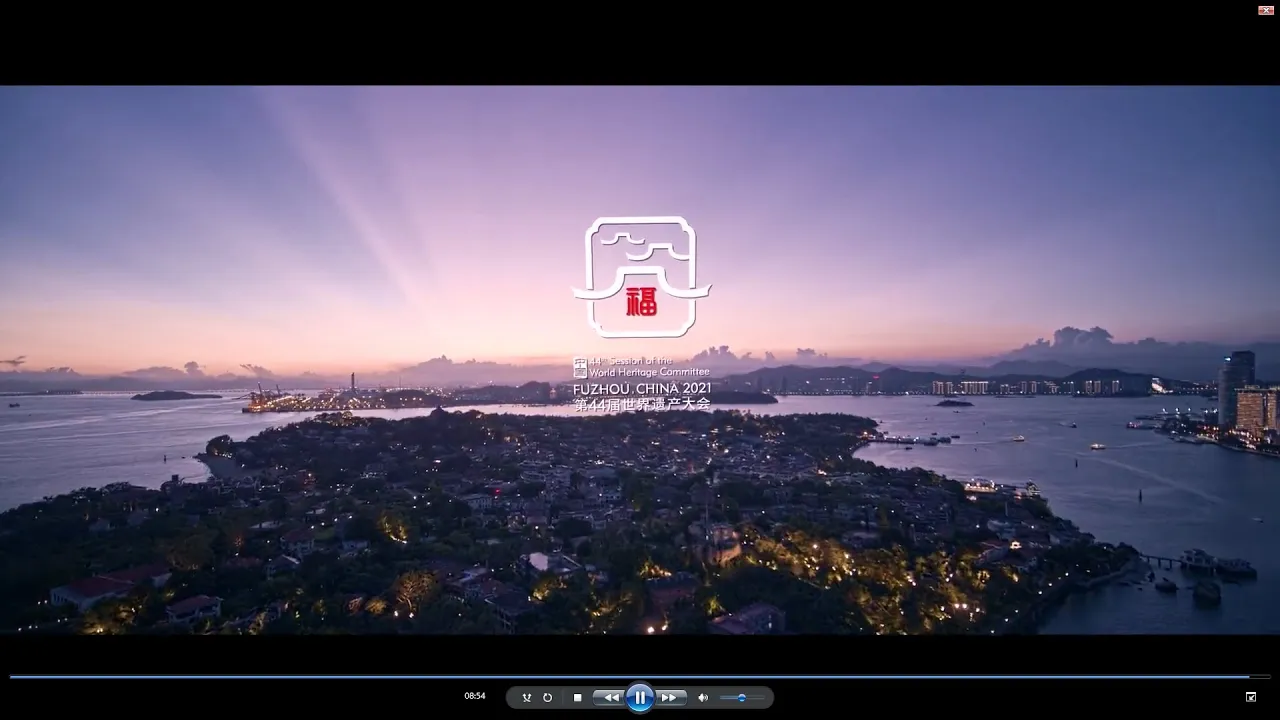Image resolution: width=1280 pixels, height=720 pixels.
Task: Exit full-screen mode using the corner icon
Action: pyautogui.click(x=1251, y=696)
